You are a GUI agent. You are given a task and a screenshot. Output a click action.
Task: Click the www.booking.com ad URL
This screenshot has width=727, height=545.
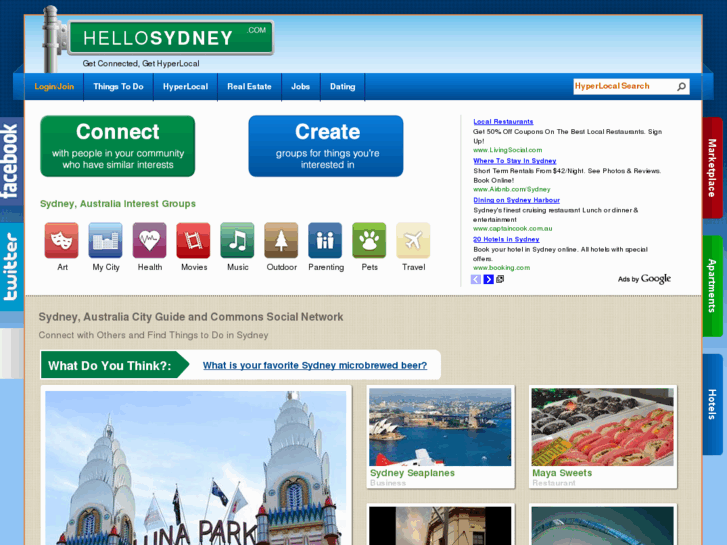click(x=501, y=268)
